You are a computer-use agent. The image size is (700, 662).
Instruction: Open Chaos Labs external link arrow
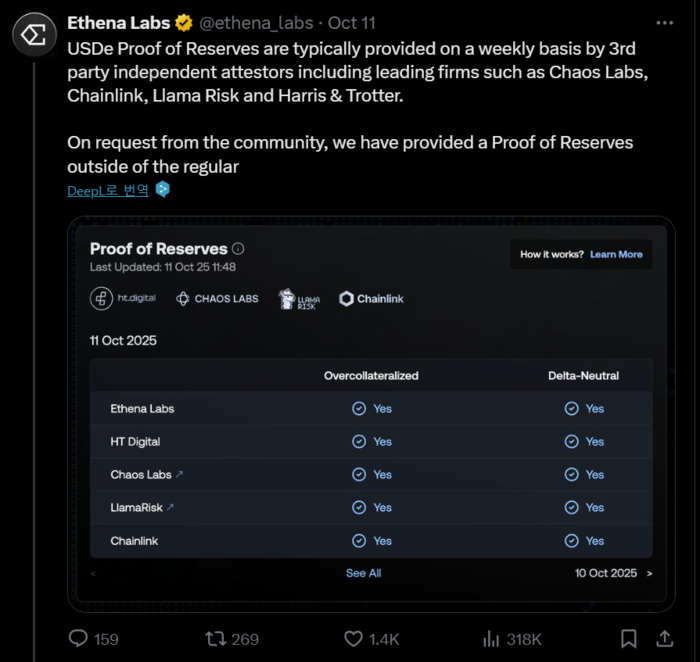(180, 475)
